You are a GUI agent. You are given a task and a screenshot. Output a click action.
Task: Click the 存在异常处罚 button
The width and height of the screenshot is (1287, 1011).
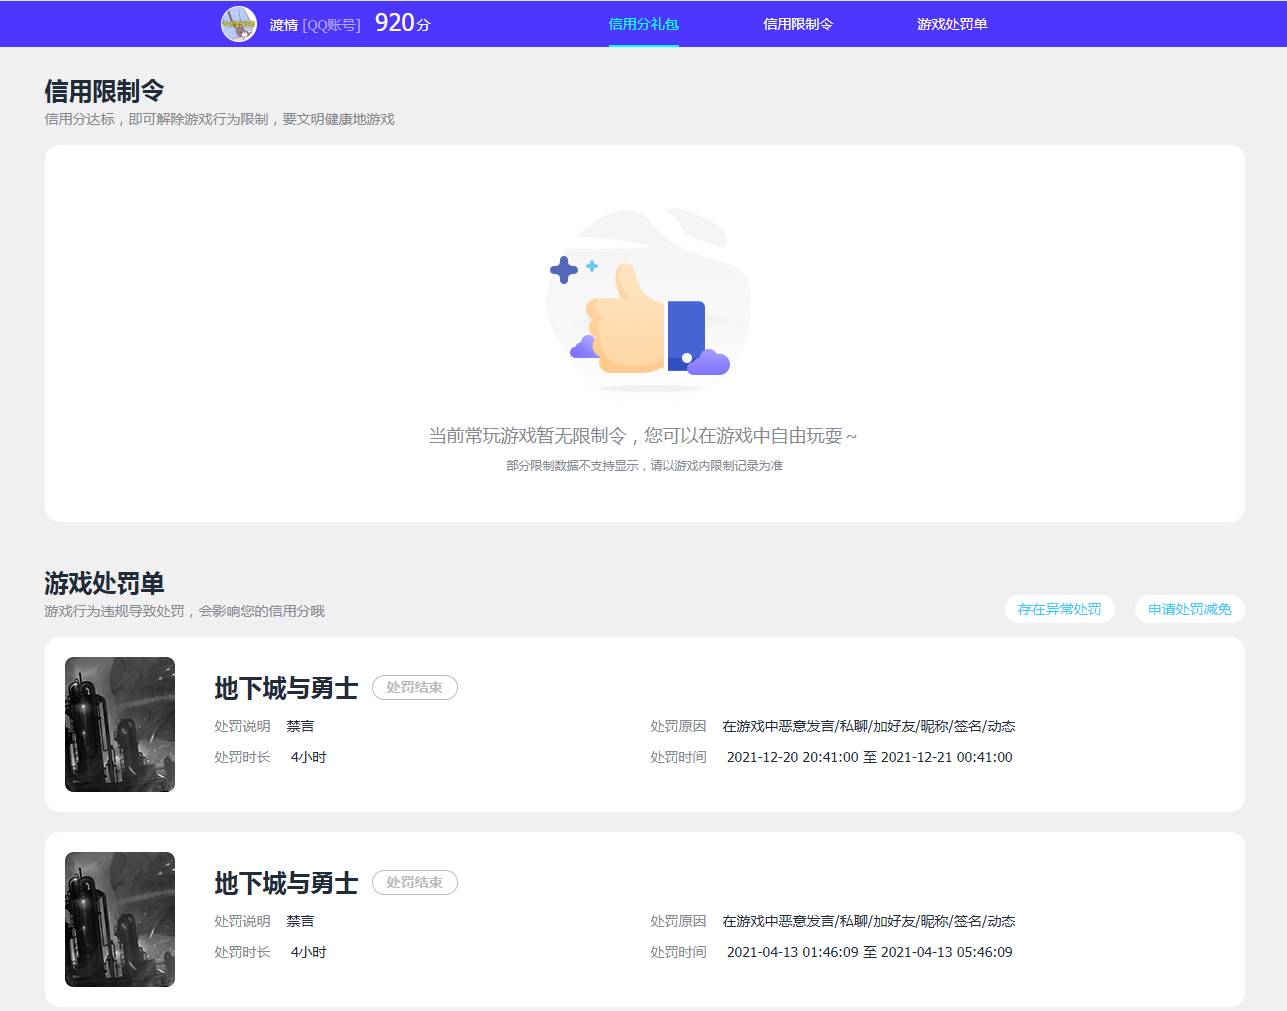point(1059,609)
